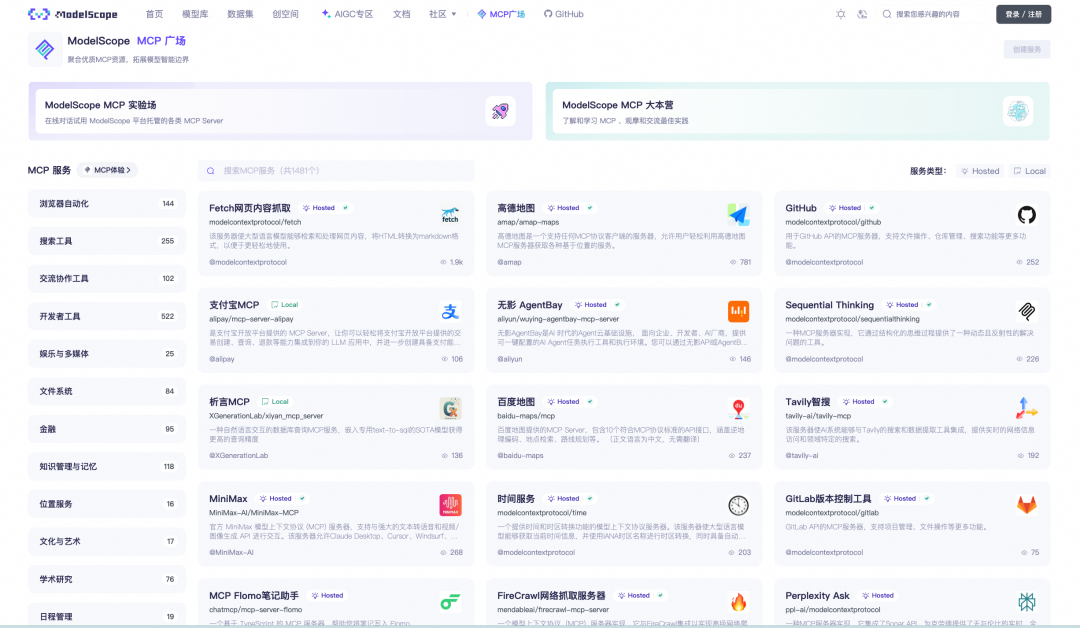Select 知识管理与记忆 category

tap(107, 466)
